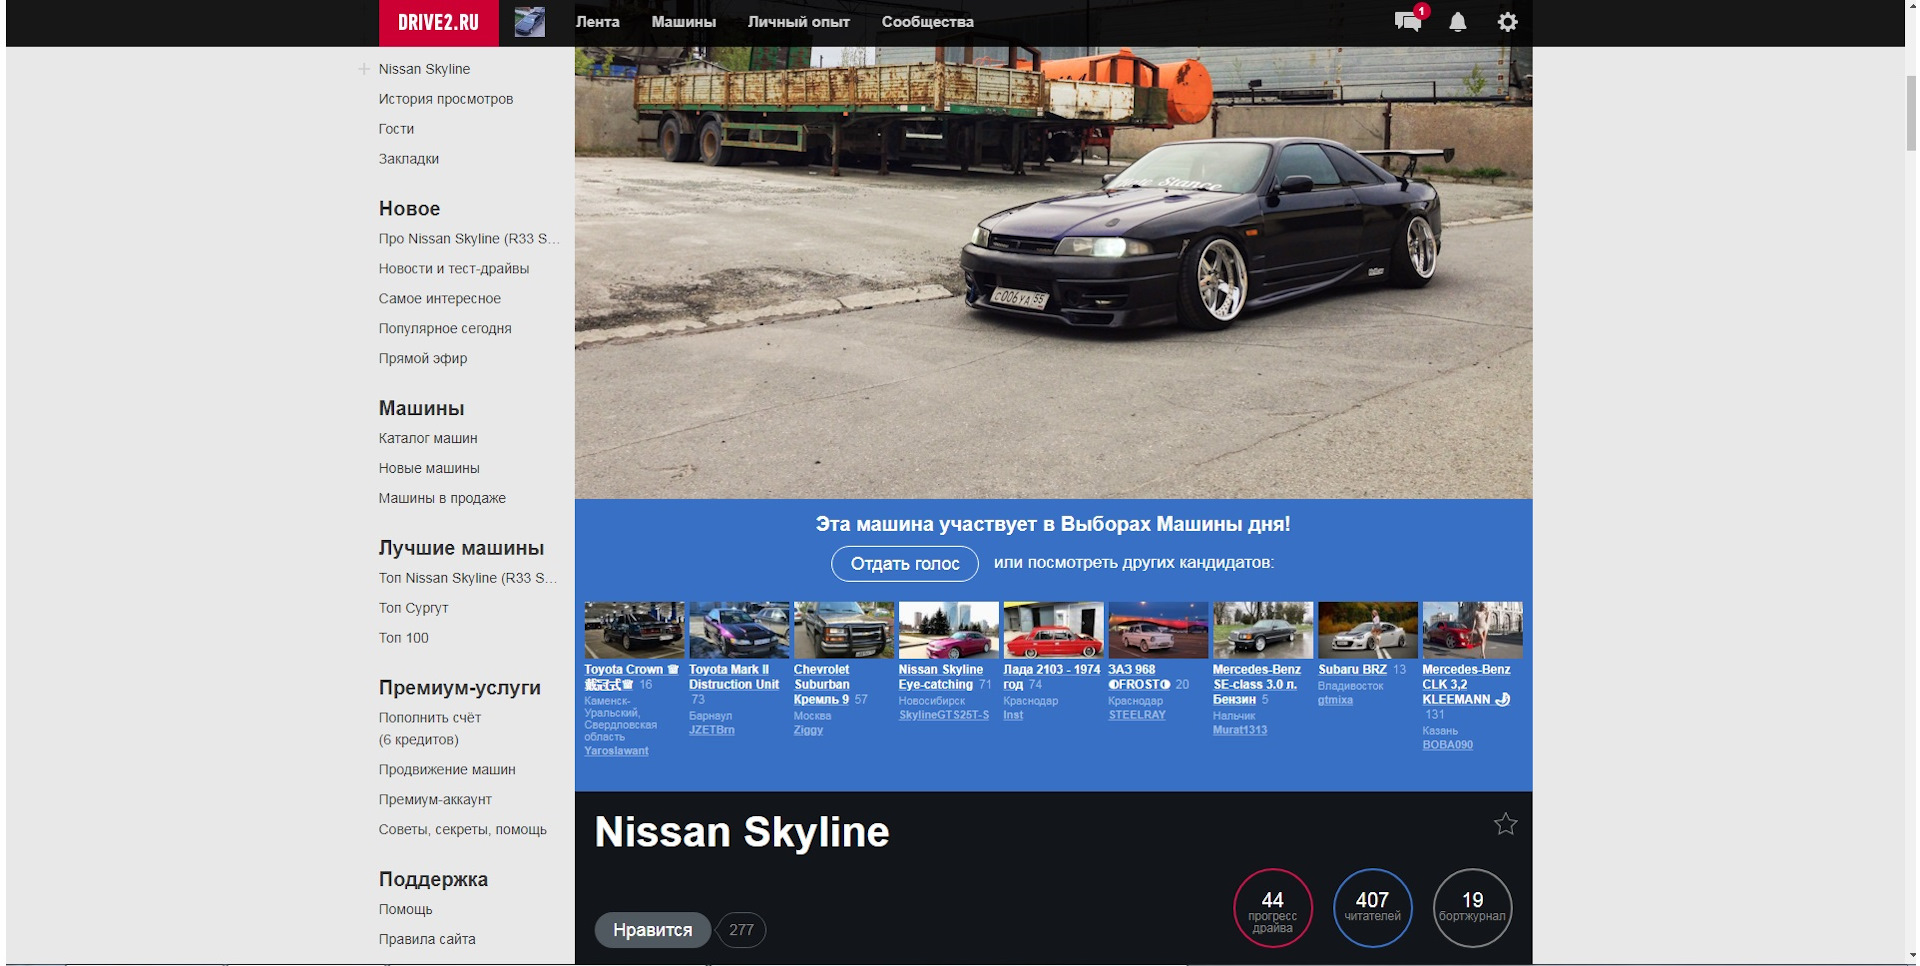Open История просмотров in sidebar
The image size is (1920, 966).
446,99
